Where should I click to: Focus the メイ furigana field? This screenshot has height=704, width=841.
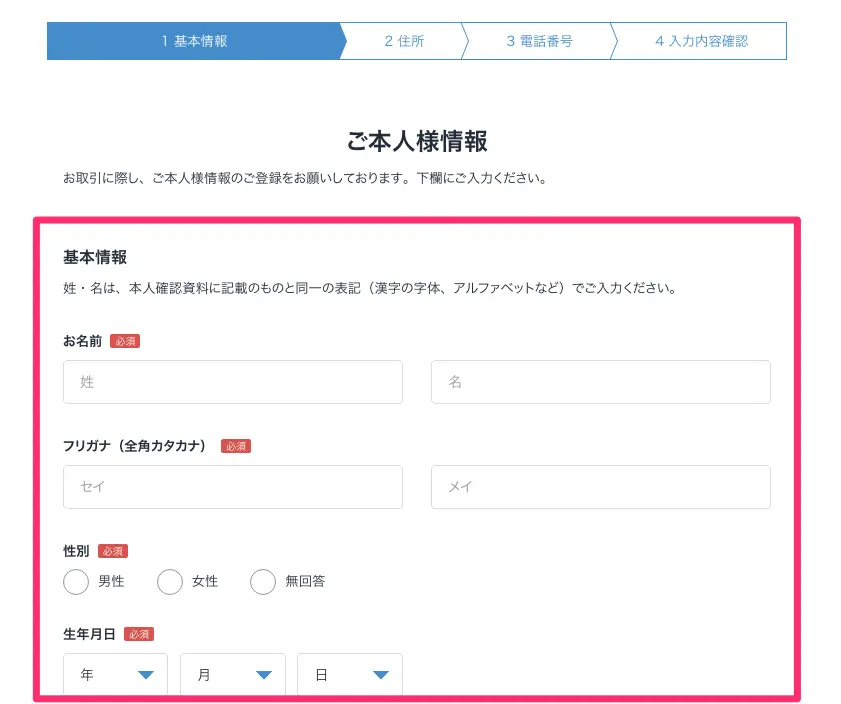coord(601,487)
